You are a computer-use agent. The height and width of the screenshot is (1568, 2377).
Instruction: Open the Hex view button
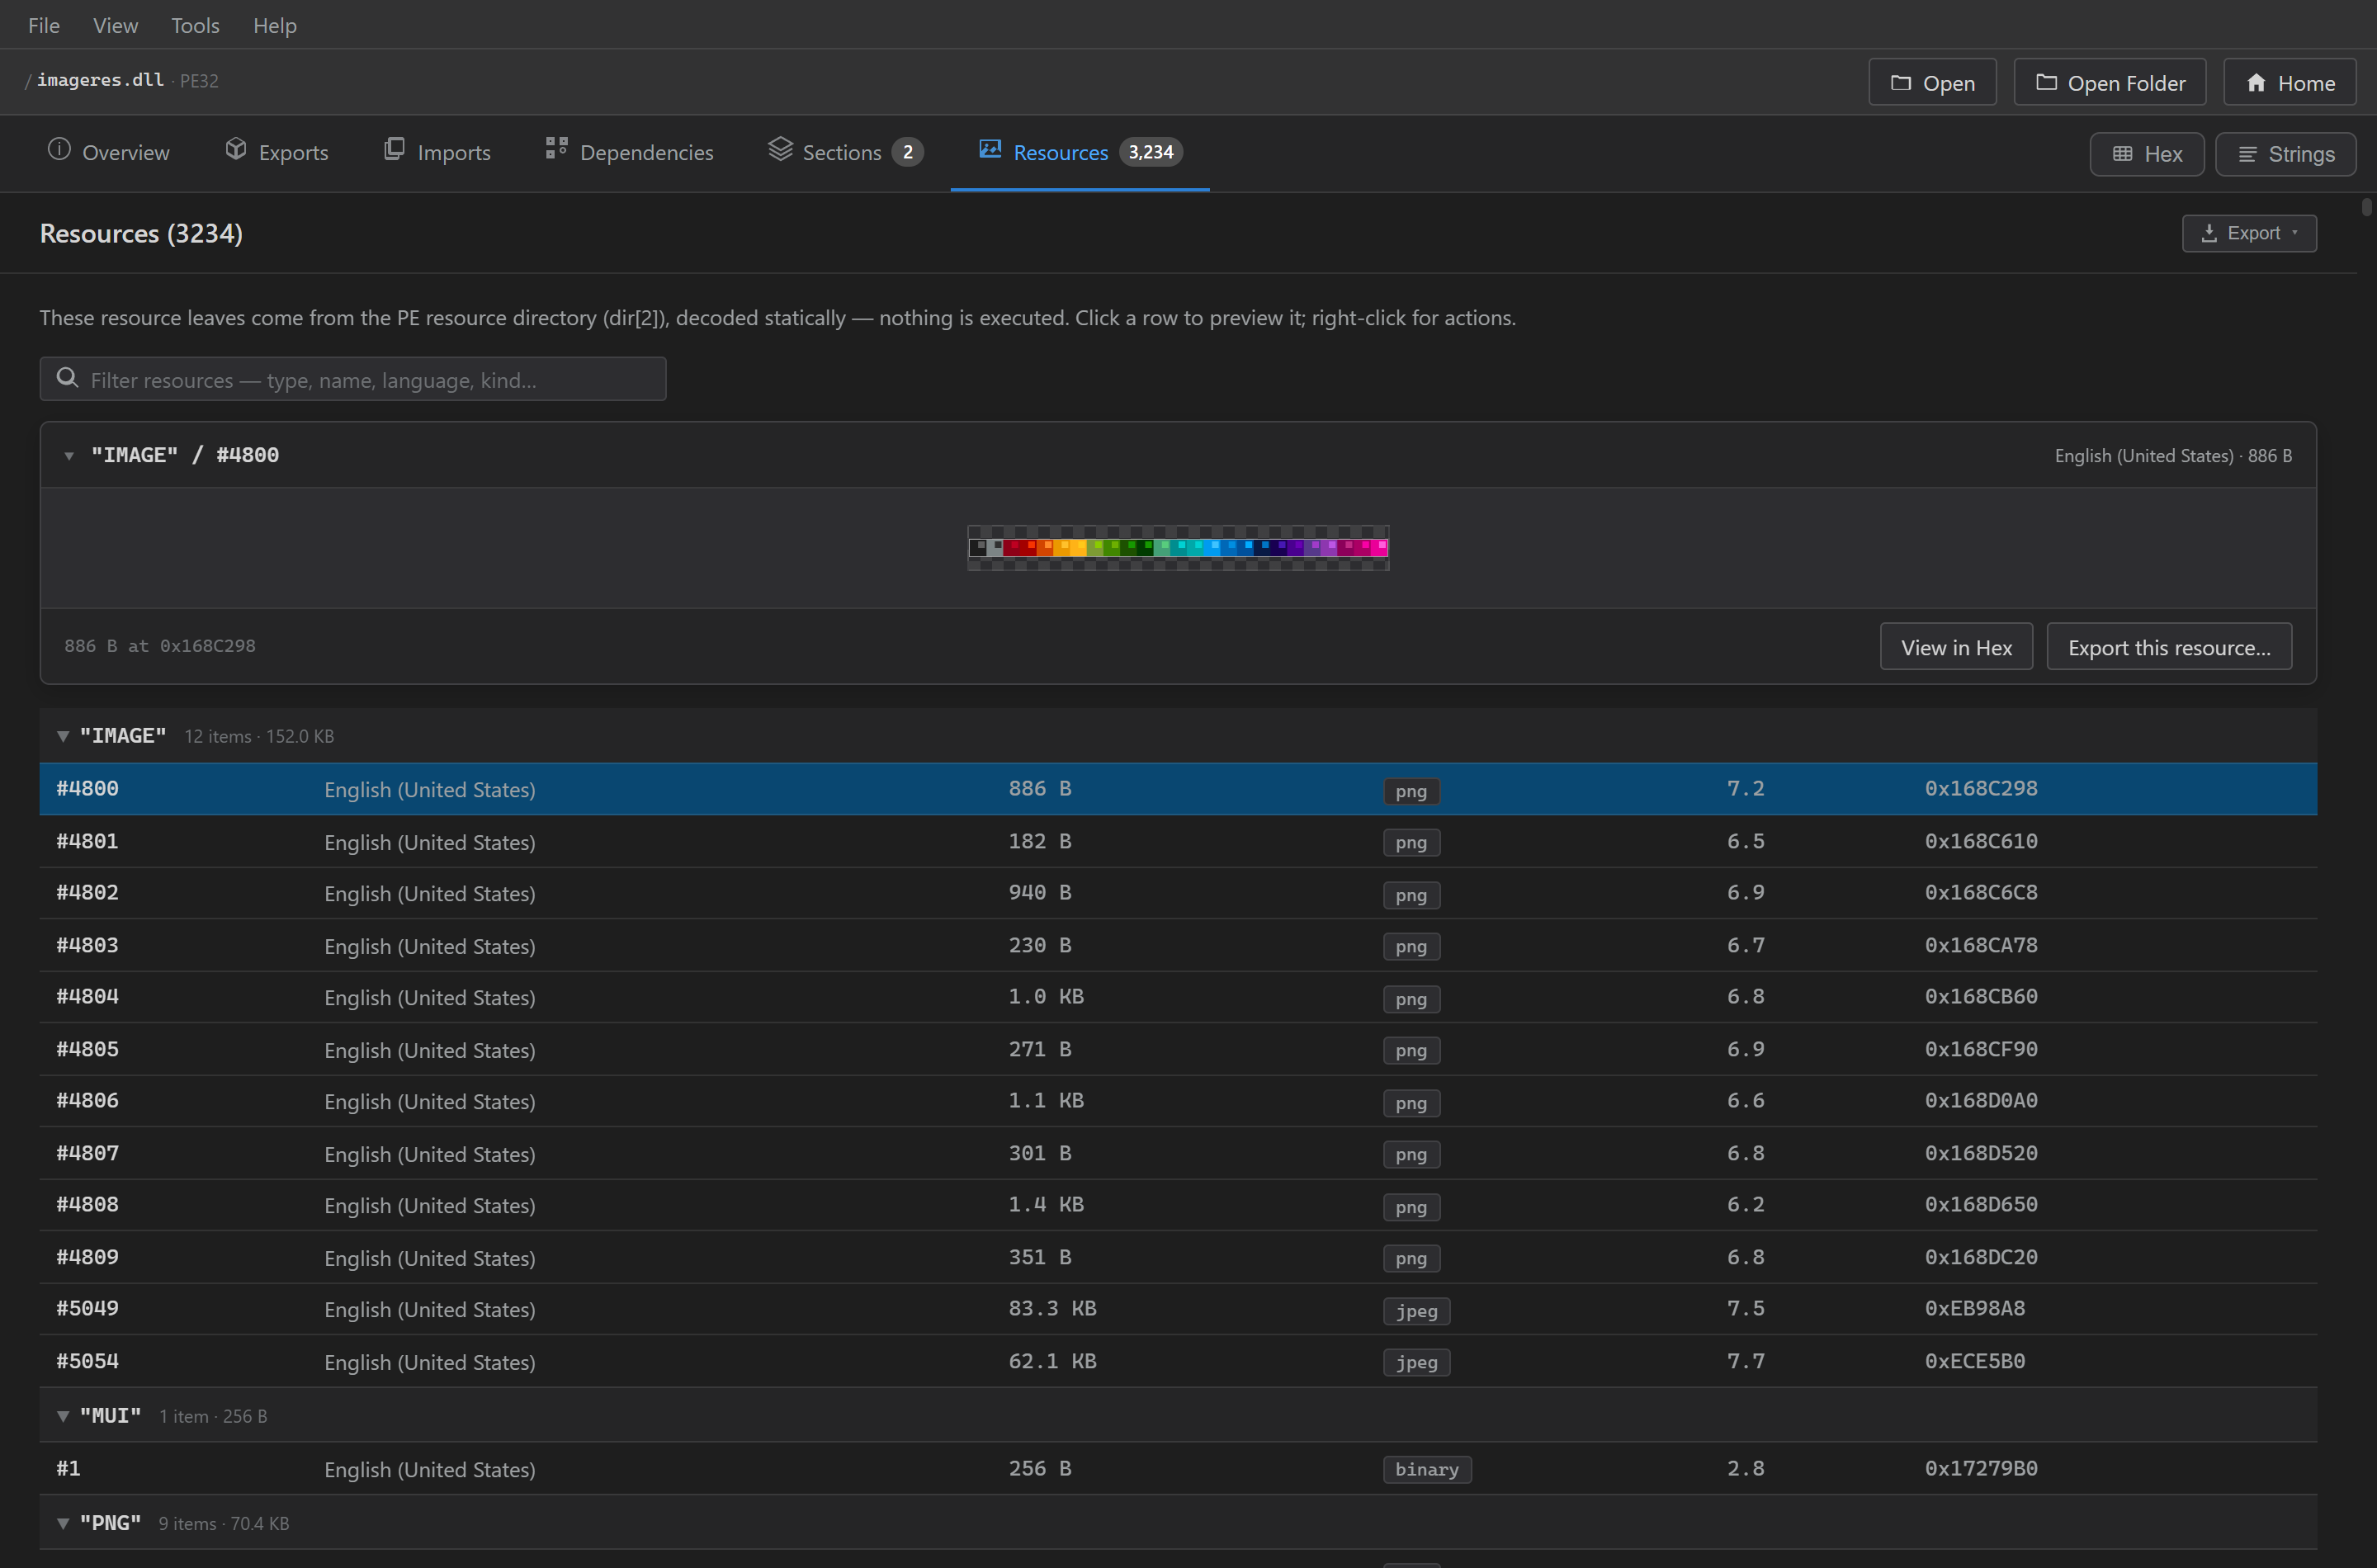(2147, 154)
